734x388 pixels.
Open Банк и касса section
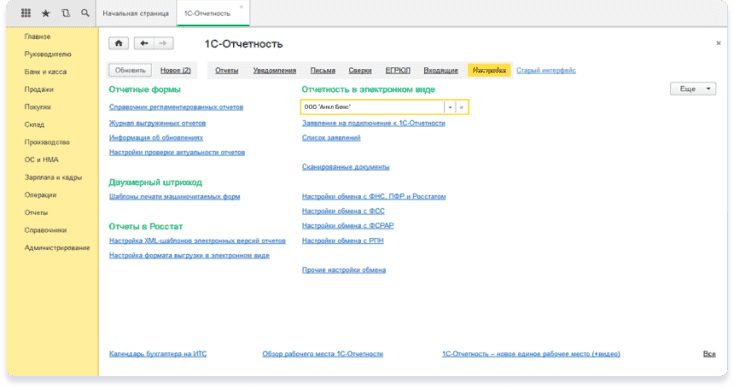click(x=45, y=72)
